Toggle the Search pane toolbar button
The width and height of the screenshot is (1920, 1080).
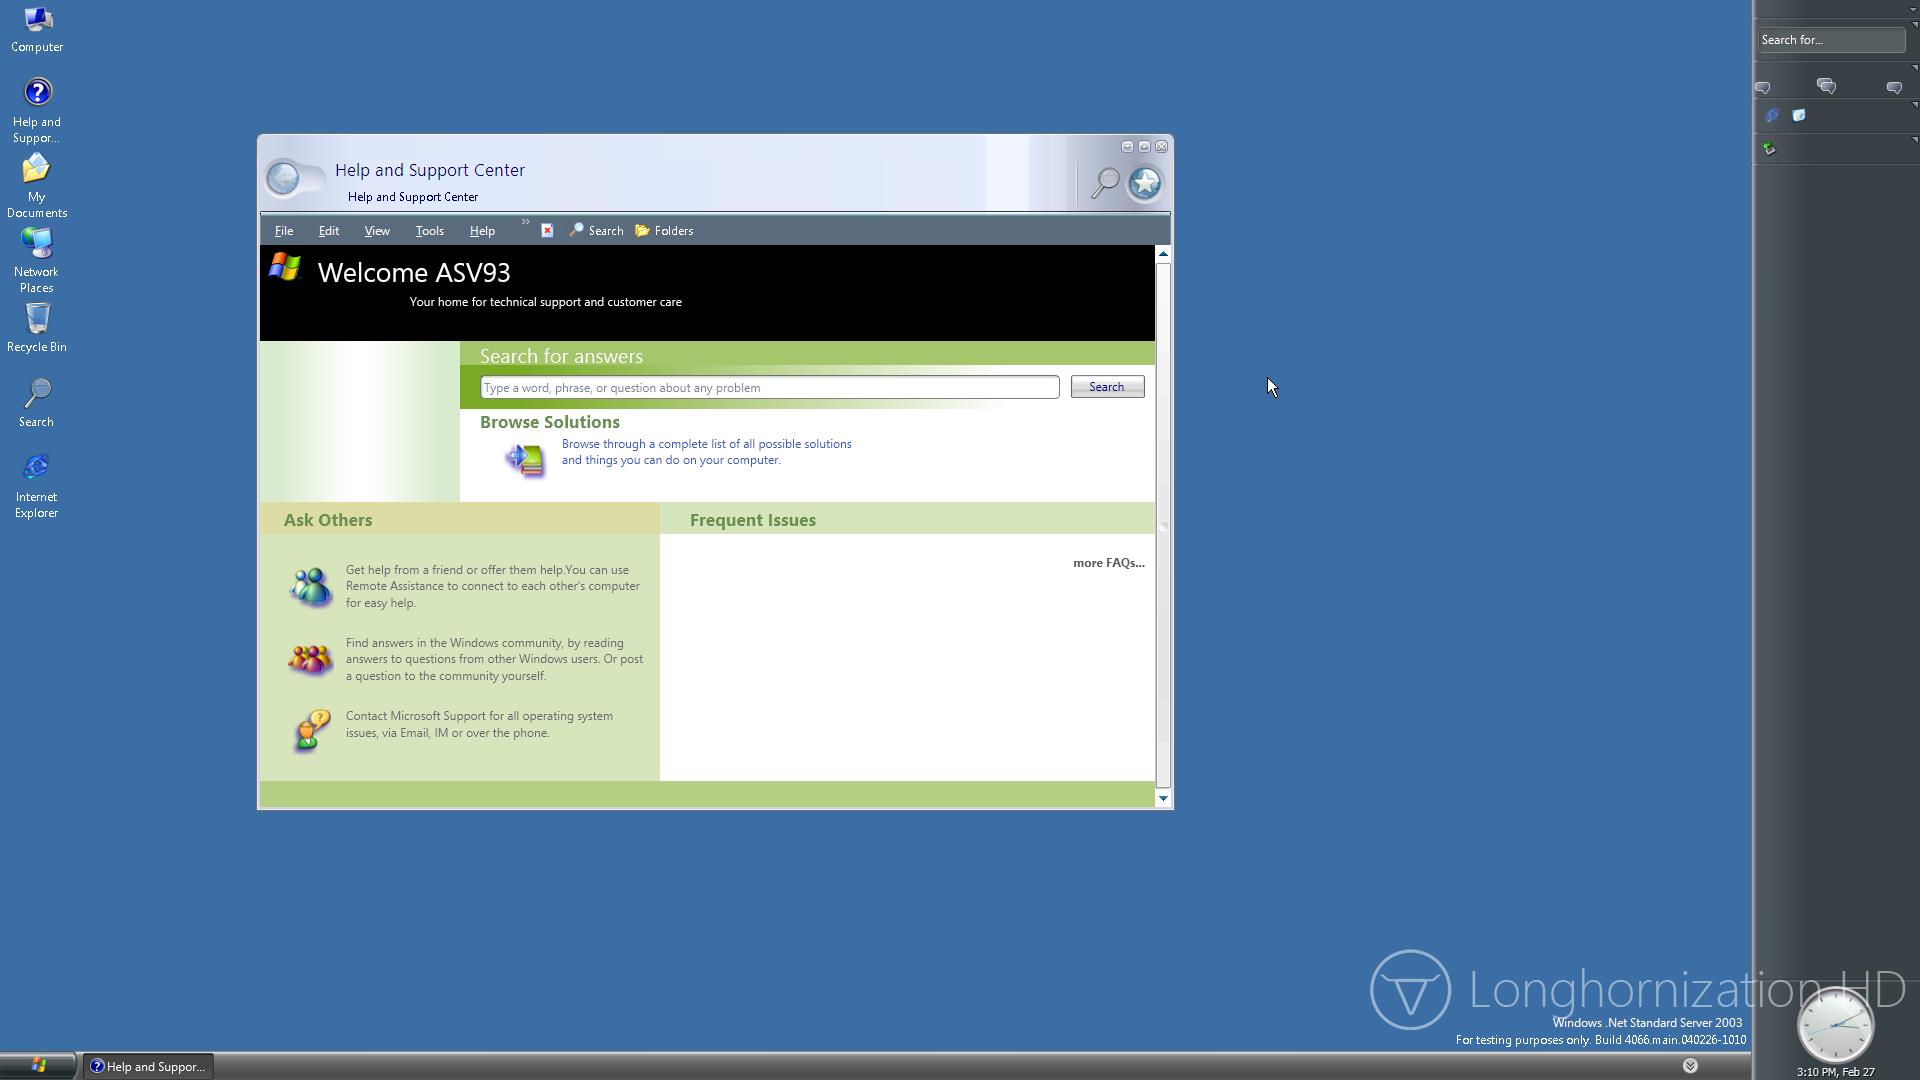596,231
